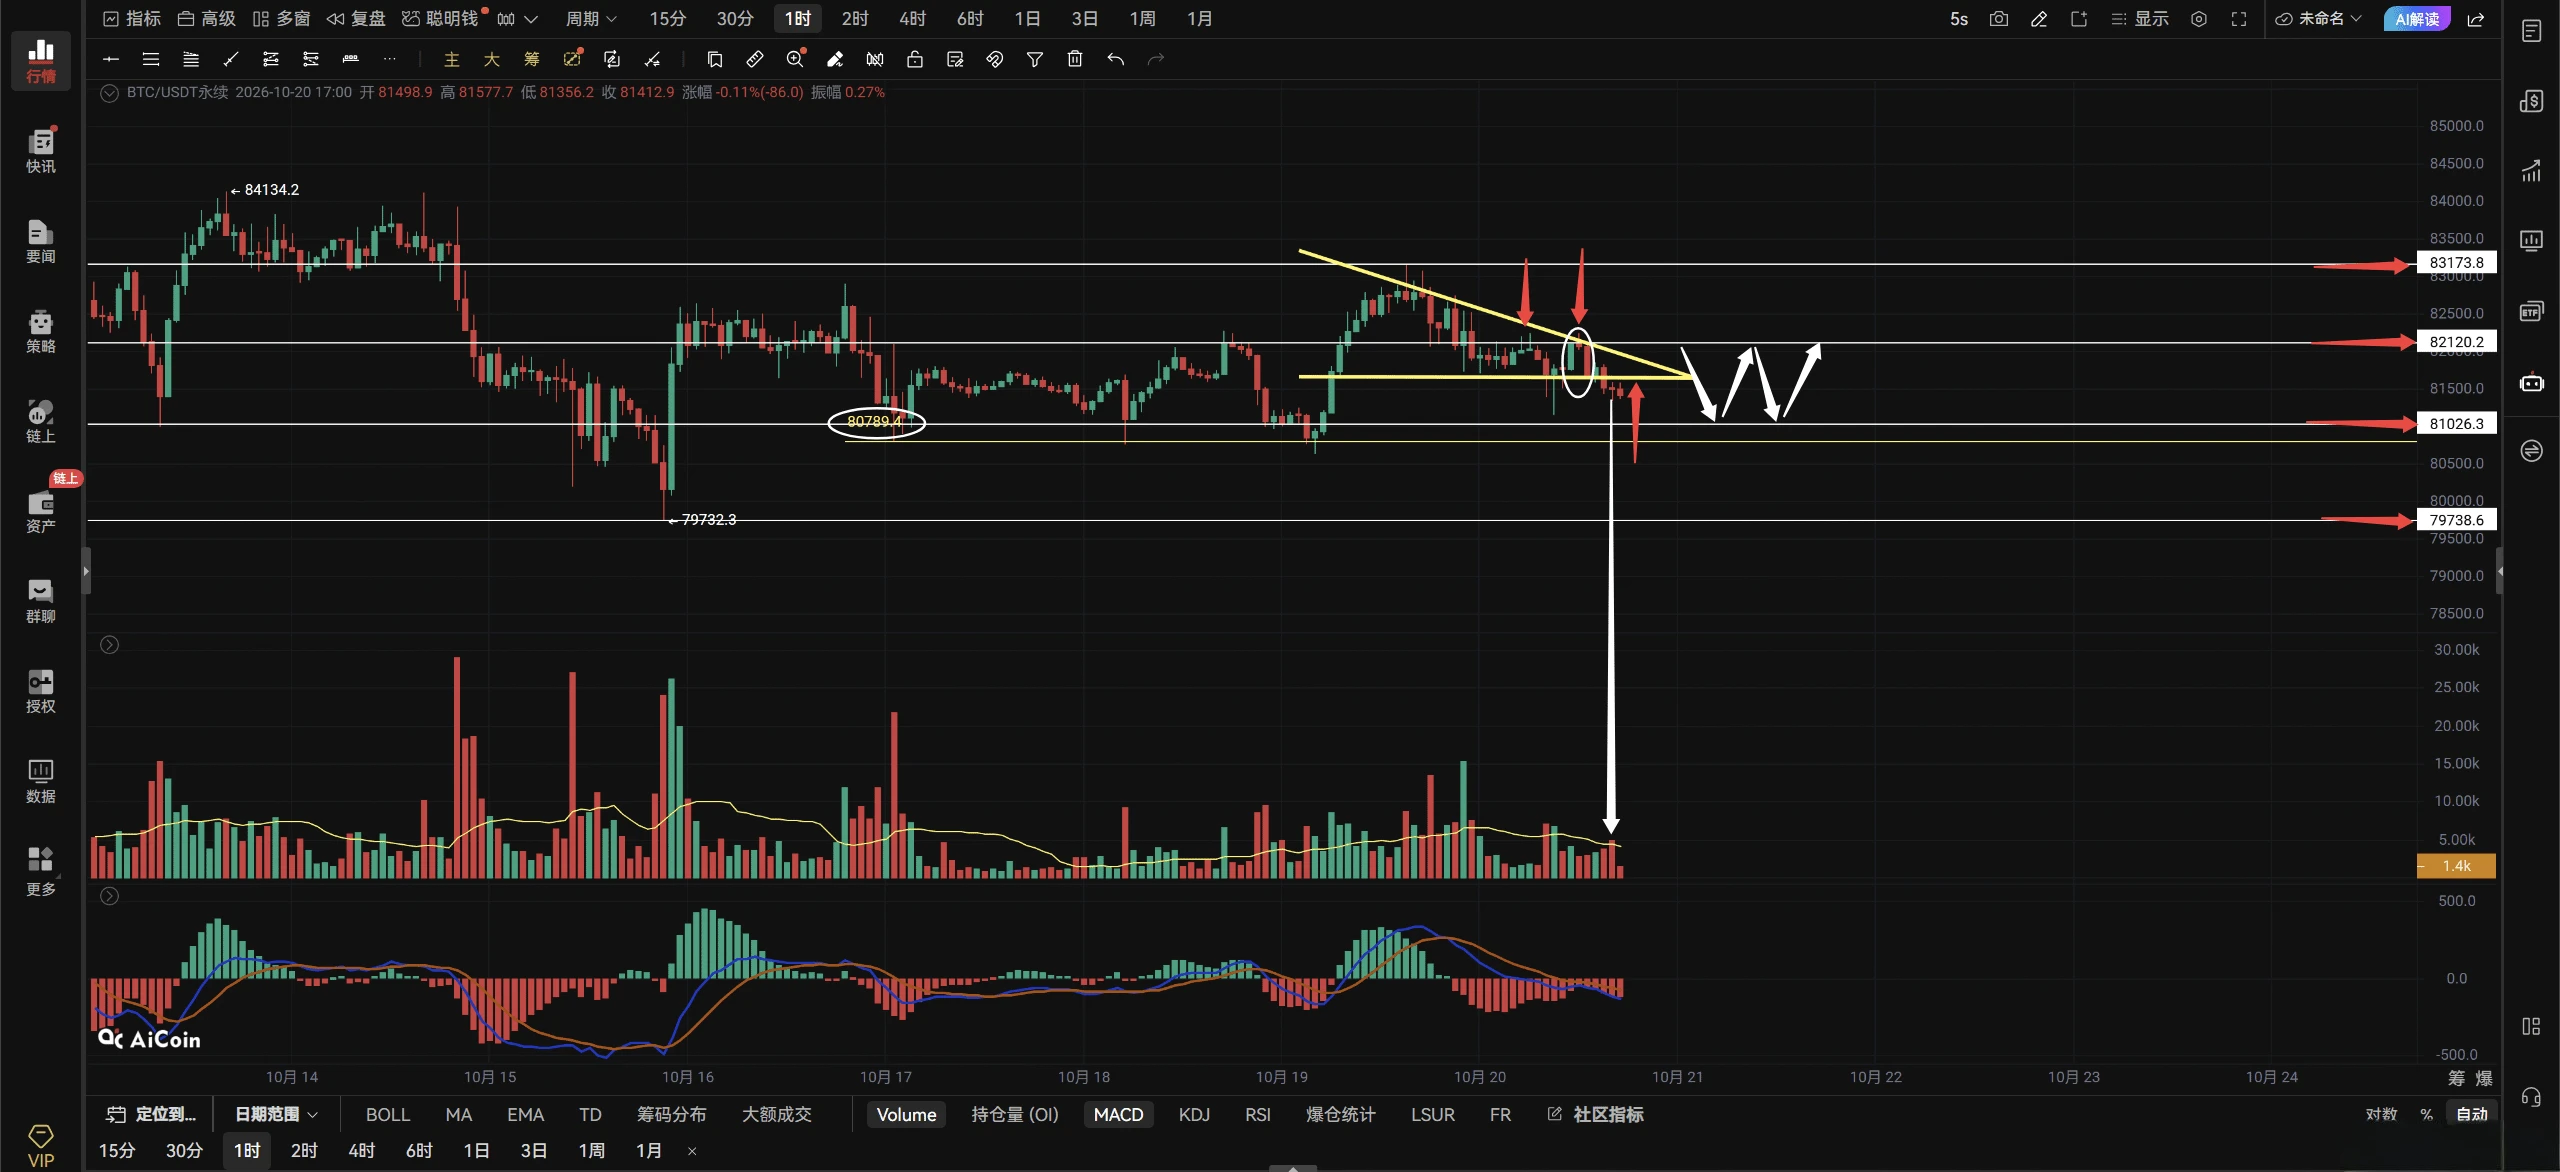Toggle the lock drawings padlock icon
2560x1172 pixels.
[915, 60]
